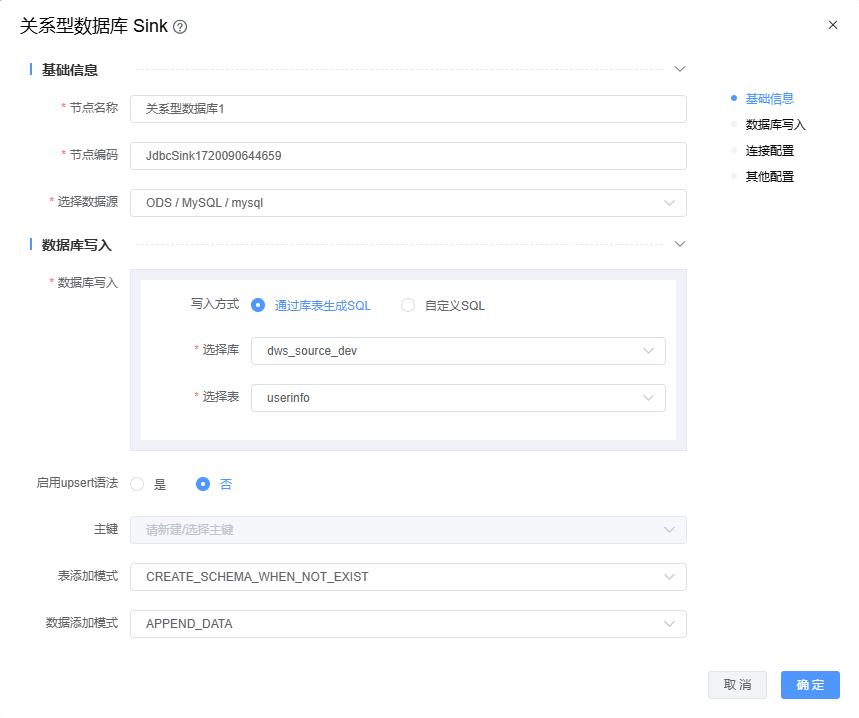Click the help icon beside 关系型数据库 Sink title
Viewport: 859px width, 718px height.
pos(180,27)
